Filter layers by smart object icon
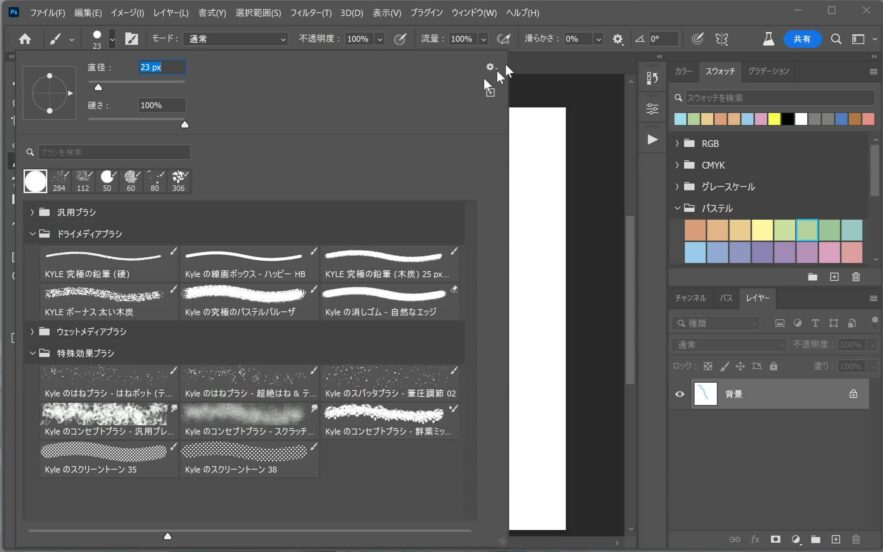Screen dimensions: 883x552 point(851,323)
